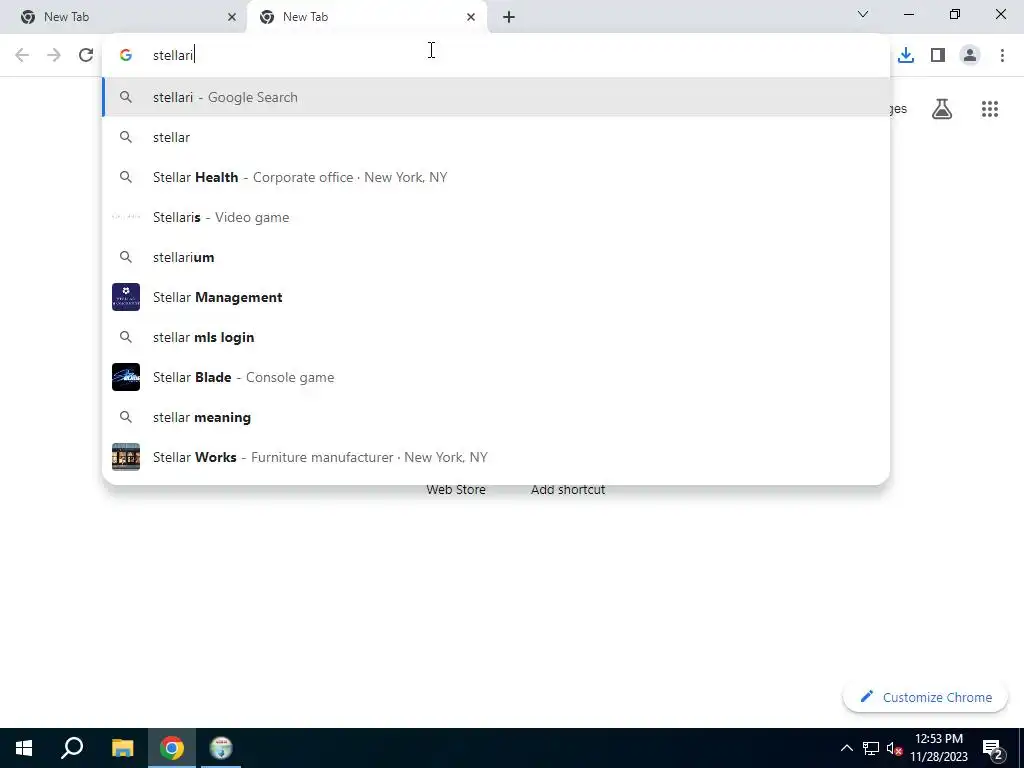Click the search icon beside 'stellarium'

(x=126, y=257)
